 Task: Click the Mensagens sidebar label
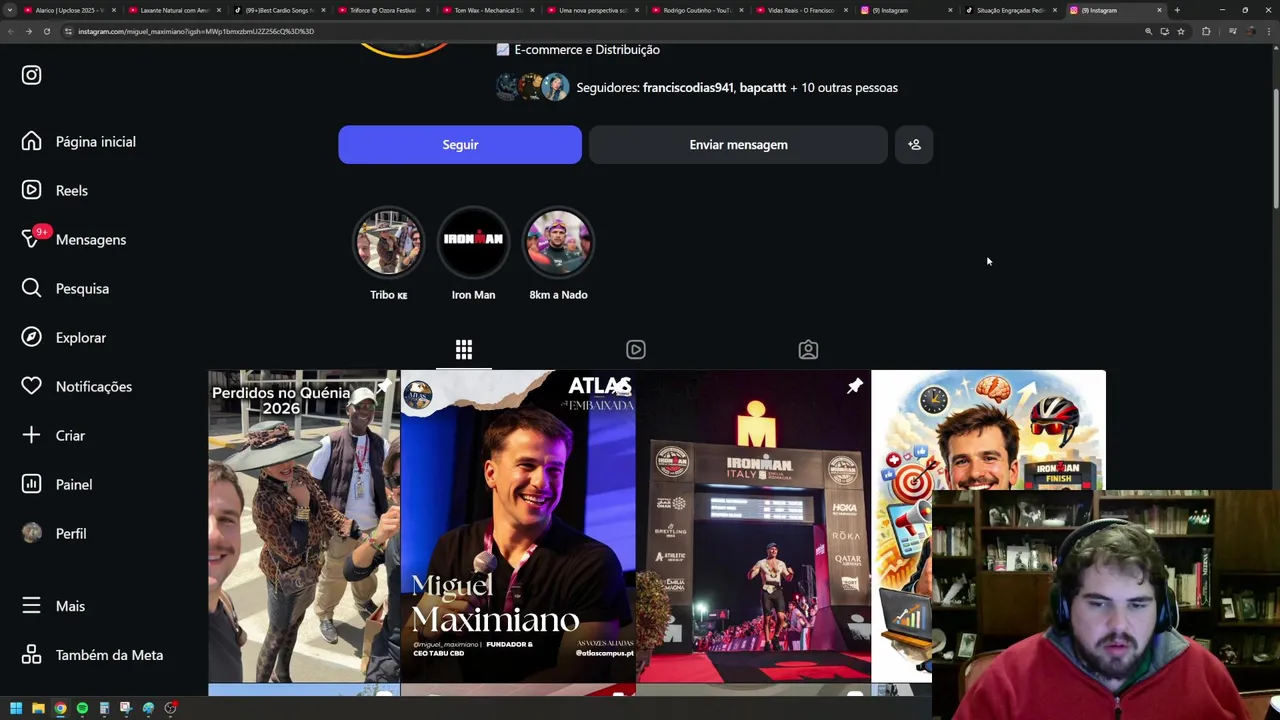tap(91, 240)
